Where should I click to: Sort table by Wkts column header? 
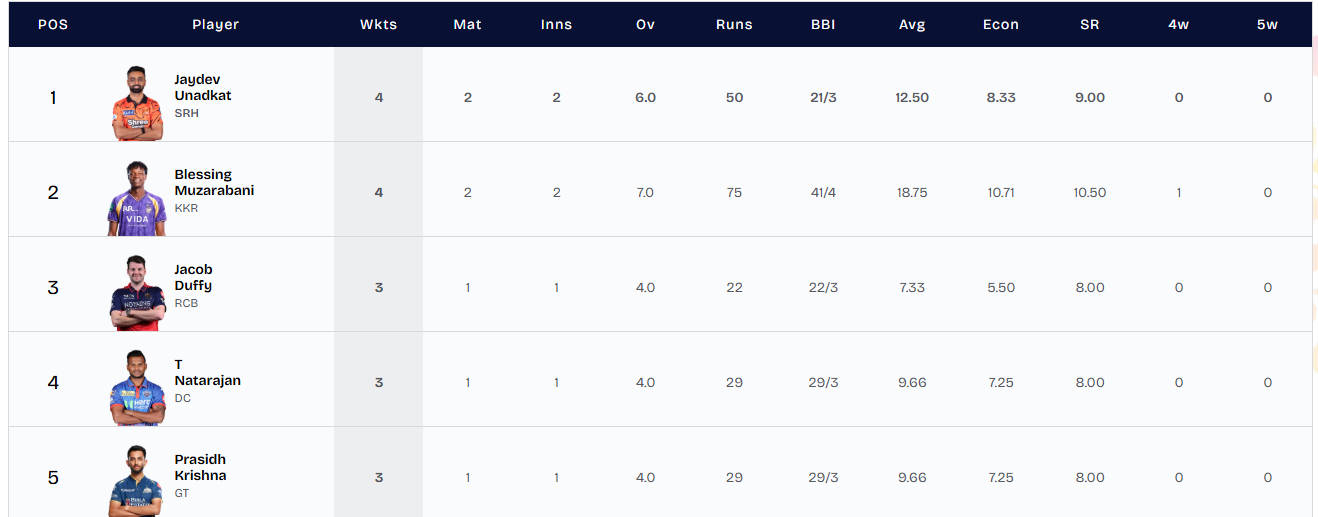pyautogui.click(x=378, y=25)
